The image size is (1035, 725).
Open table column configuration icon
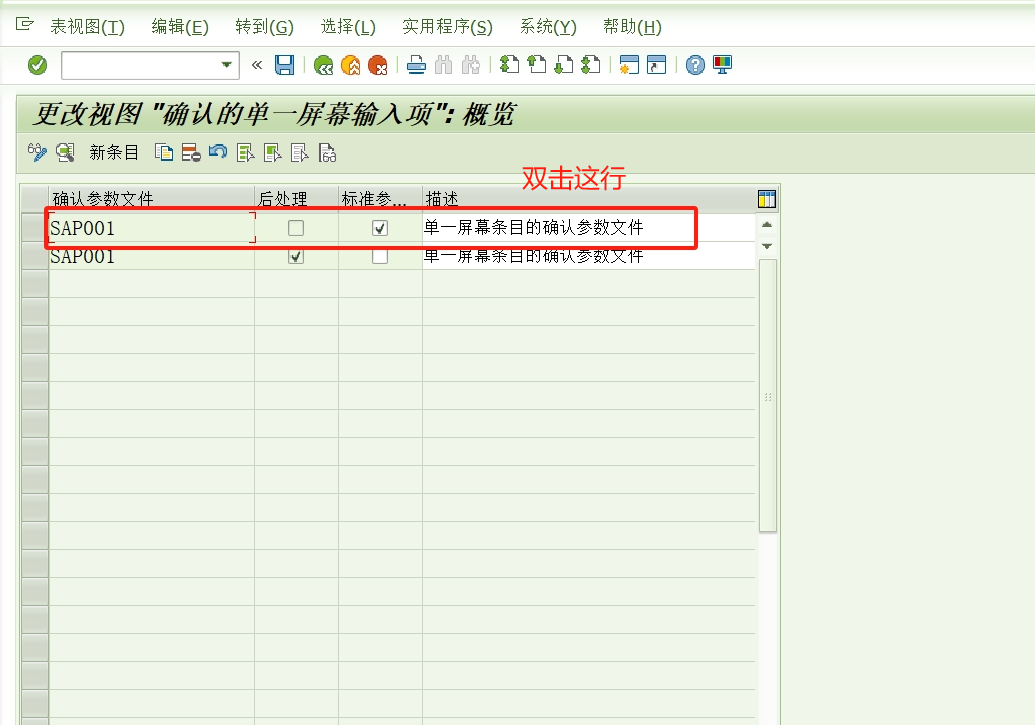[767, 199]
